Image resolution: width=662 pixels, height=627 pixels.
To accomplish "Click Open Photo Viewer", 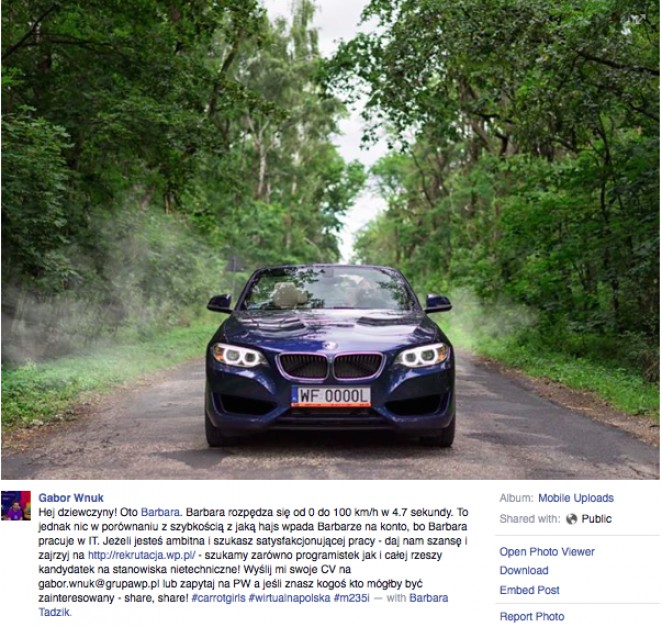I will (547, 552).
